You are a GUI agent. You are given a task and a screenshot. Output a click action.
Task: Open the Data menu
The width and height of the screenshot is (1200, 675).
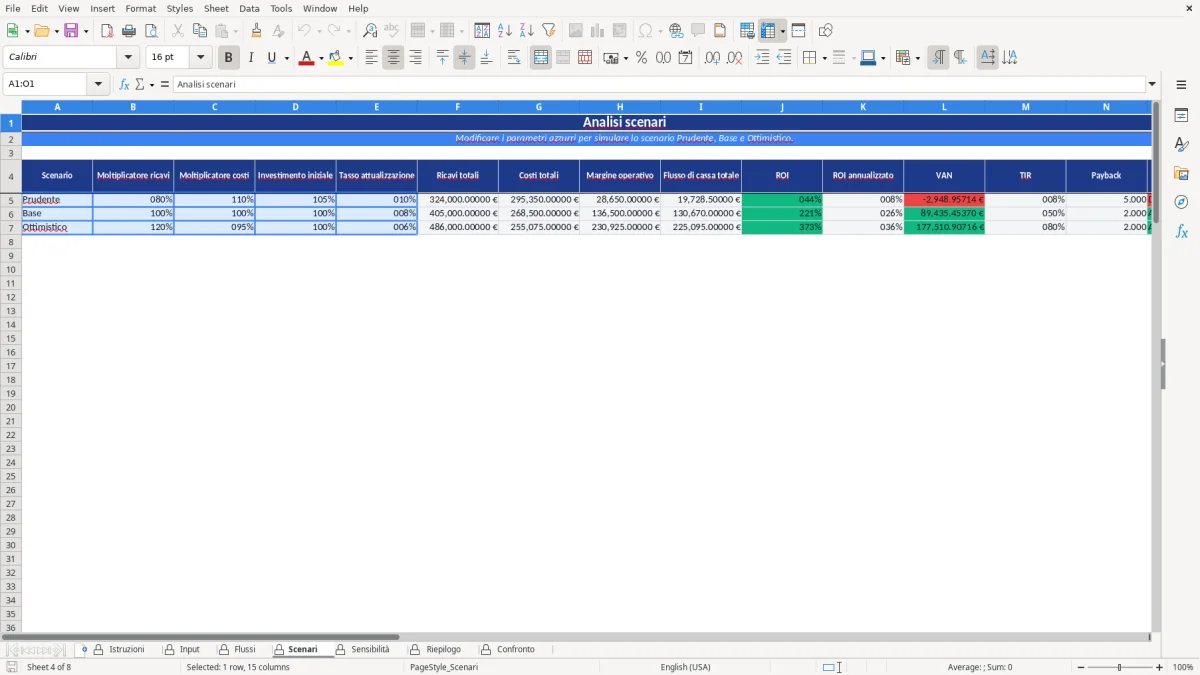click(x=249, y=8)
